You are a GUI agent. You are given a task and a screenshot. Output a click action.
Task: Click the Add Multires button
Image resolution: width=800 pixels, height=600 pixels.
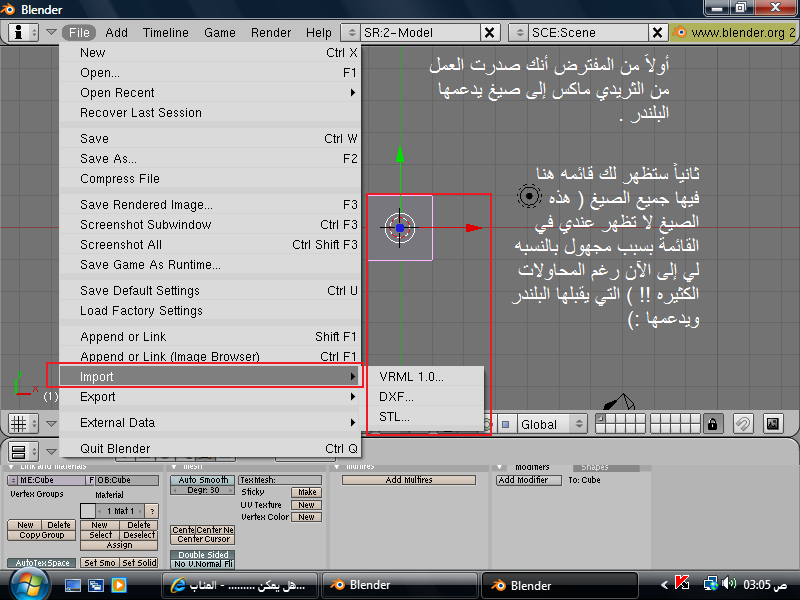409,480
